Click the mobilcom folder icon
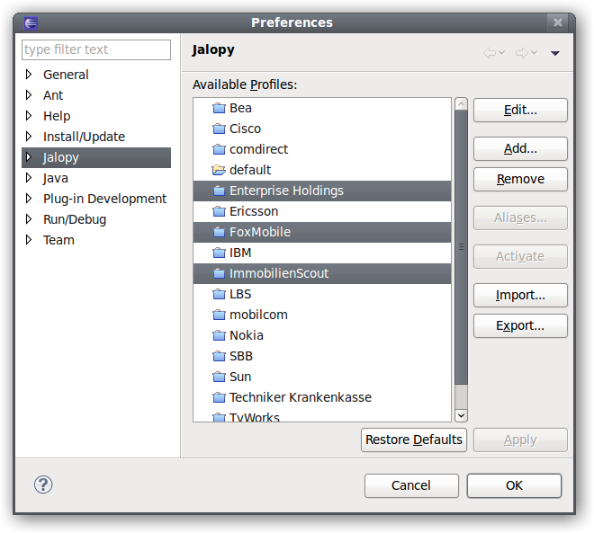This screenshot has width=594, height=533. (219, 315)
